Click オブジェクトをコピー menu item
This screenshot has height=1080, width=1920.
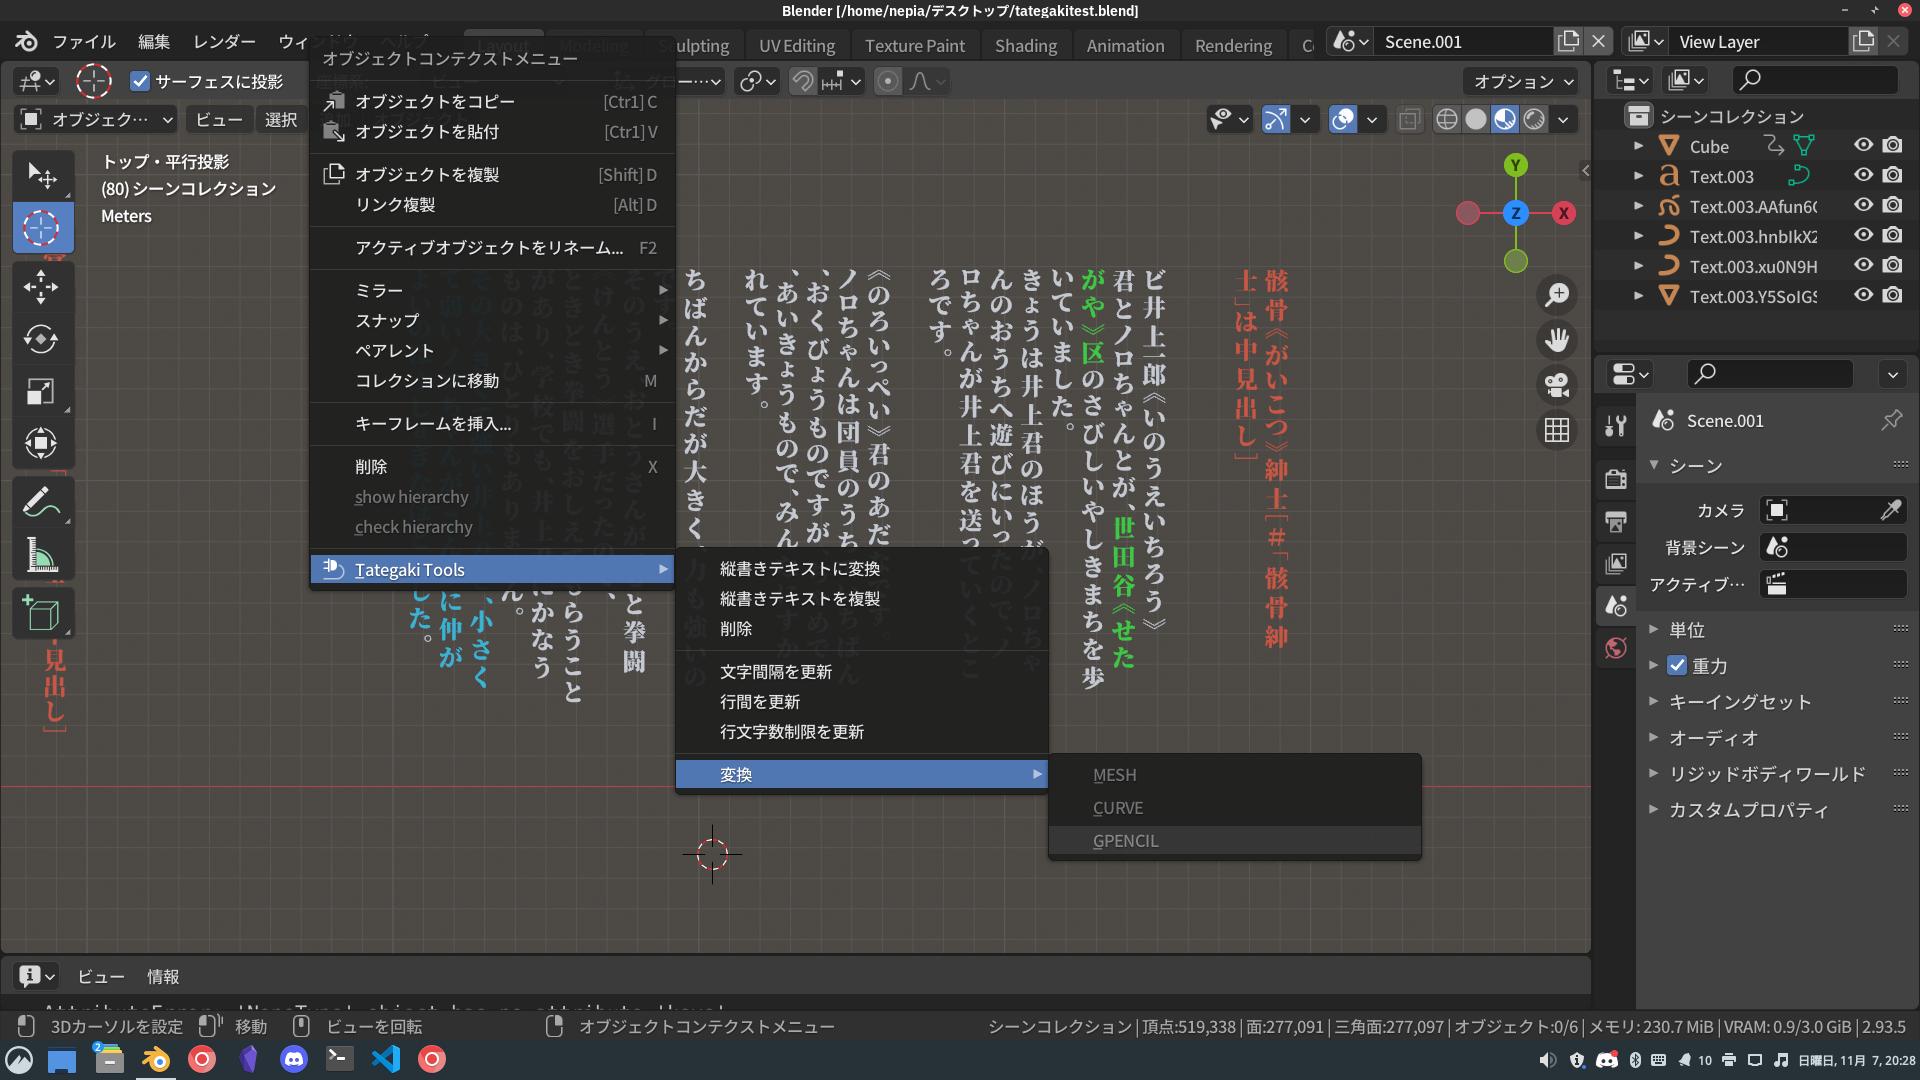(492, 102)
